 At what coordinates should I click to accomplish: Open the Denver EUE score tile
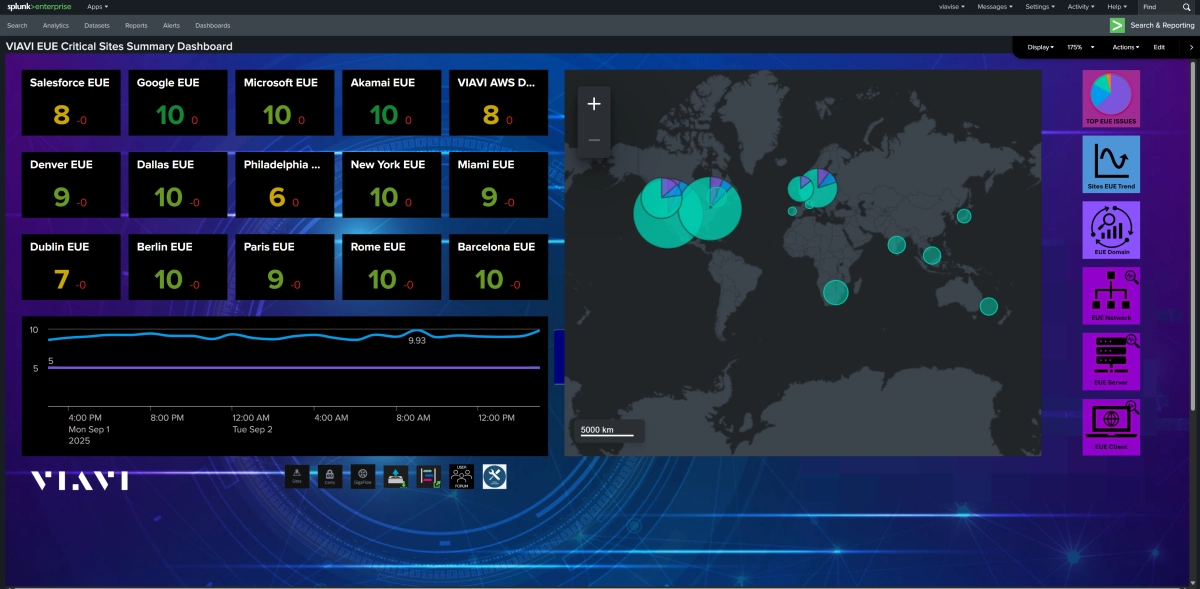[69, 185]
